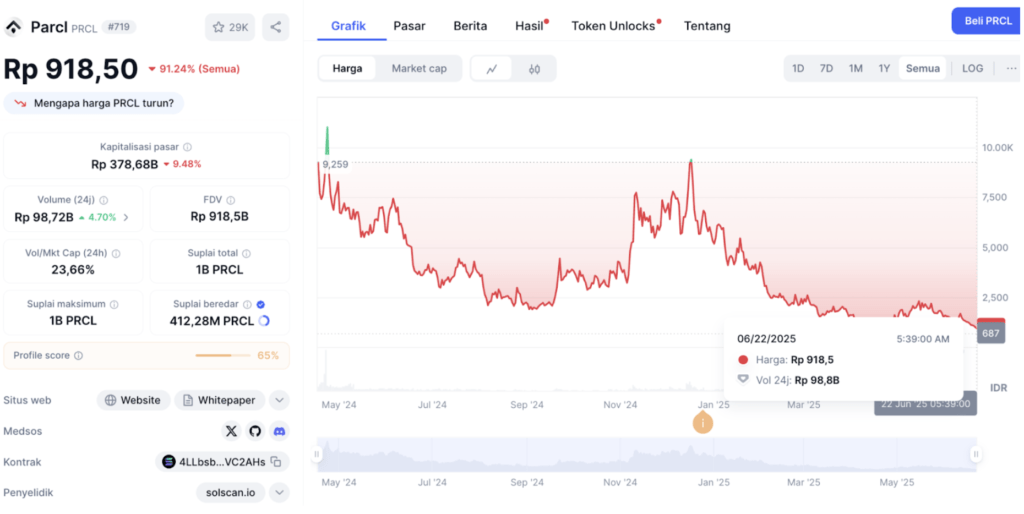Switch to candlestick chart view icon
Screen dimensions: 1024x514
(x=534, y=69)
